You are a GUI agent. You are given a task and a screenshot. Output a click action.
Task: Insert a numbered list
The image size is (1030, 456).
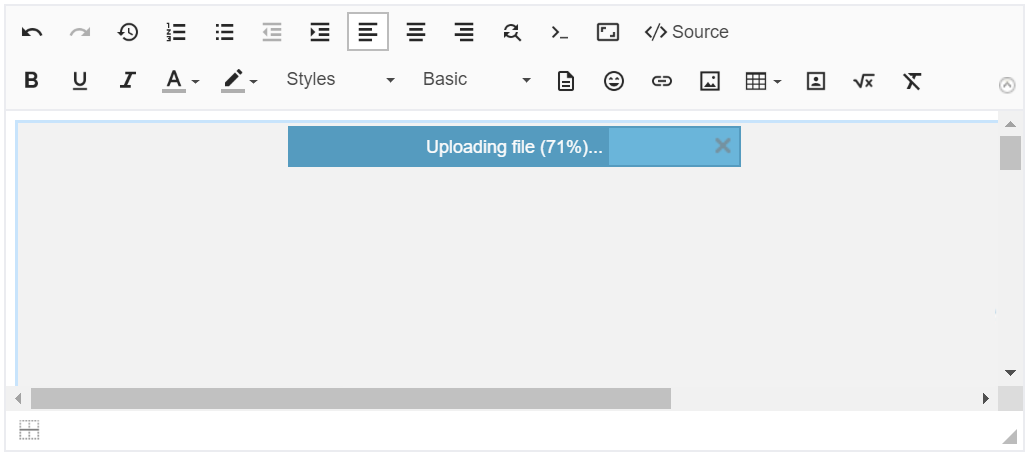coord(176,32)
